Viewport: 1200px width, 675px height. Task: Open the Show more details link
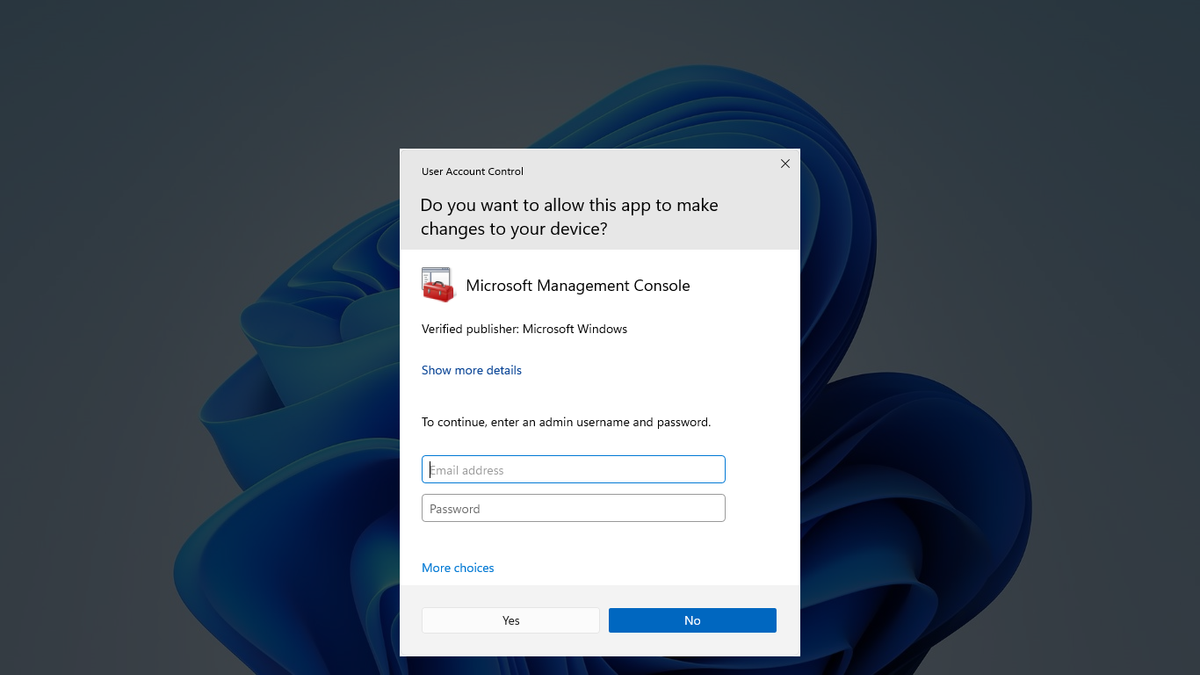pos(472,370)
